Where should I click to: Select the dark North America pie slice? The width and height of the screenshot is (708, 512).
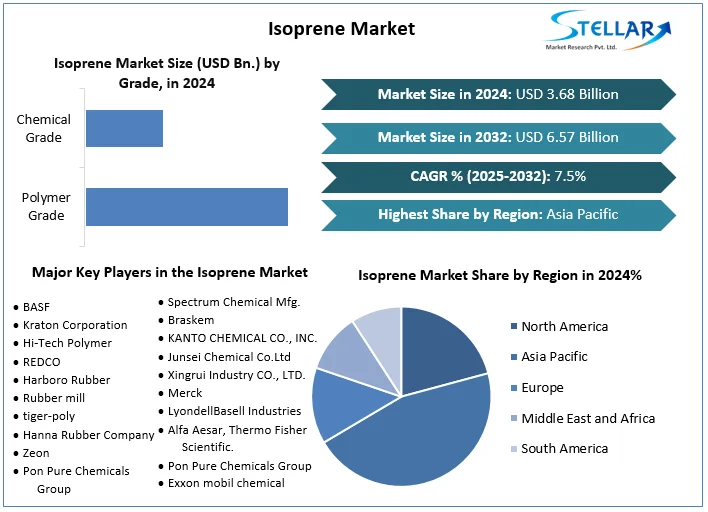click(438, 352)
